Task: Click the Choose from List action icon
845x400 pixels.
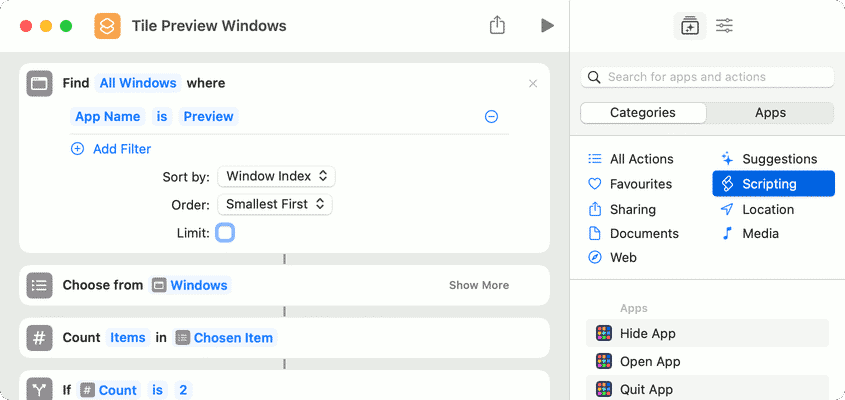Action: [39, 285]
